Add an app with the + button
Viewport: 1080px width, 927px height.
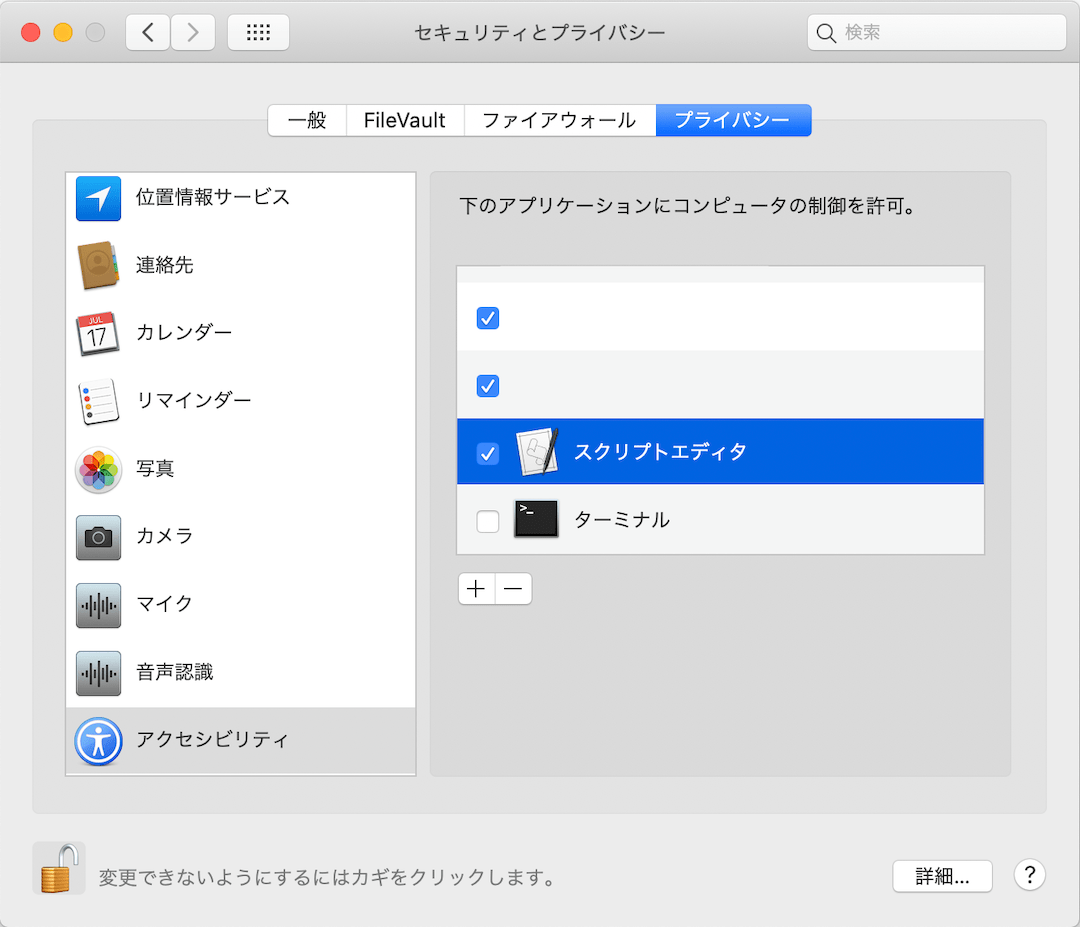(476, 589)
